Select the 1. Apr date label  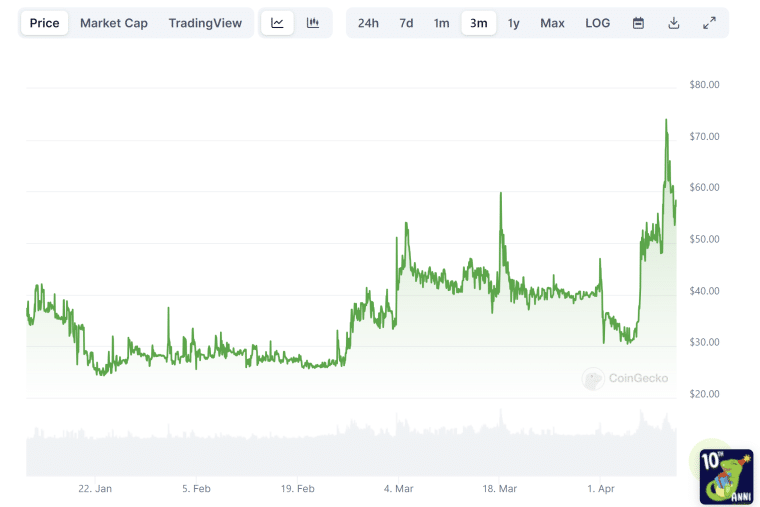[x=601, y=489]
